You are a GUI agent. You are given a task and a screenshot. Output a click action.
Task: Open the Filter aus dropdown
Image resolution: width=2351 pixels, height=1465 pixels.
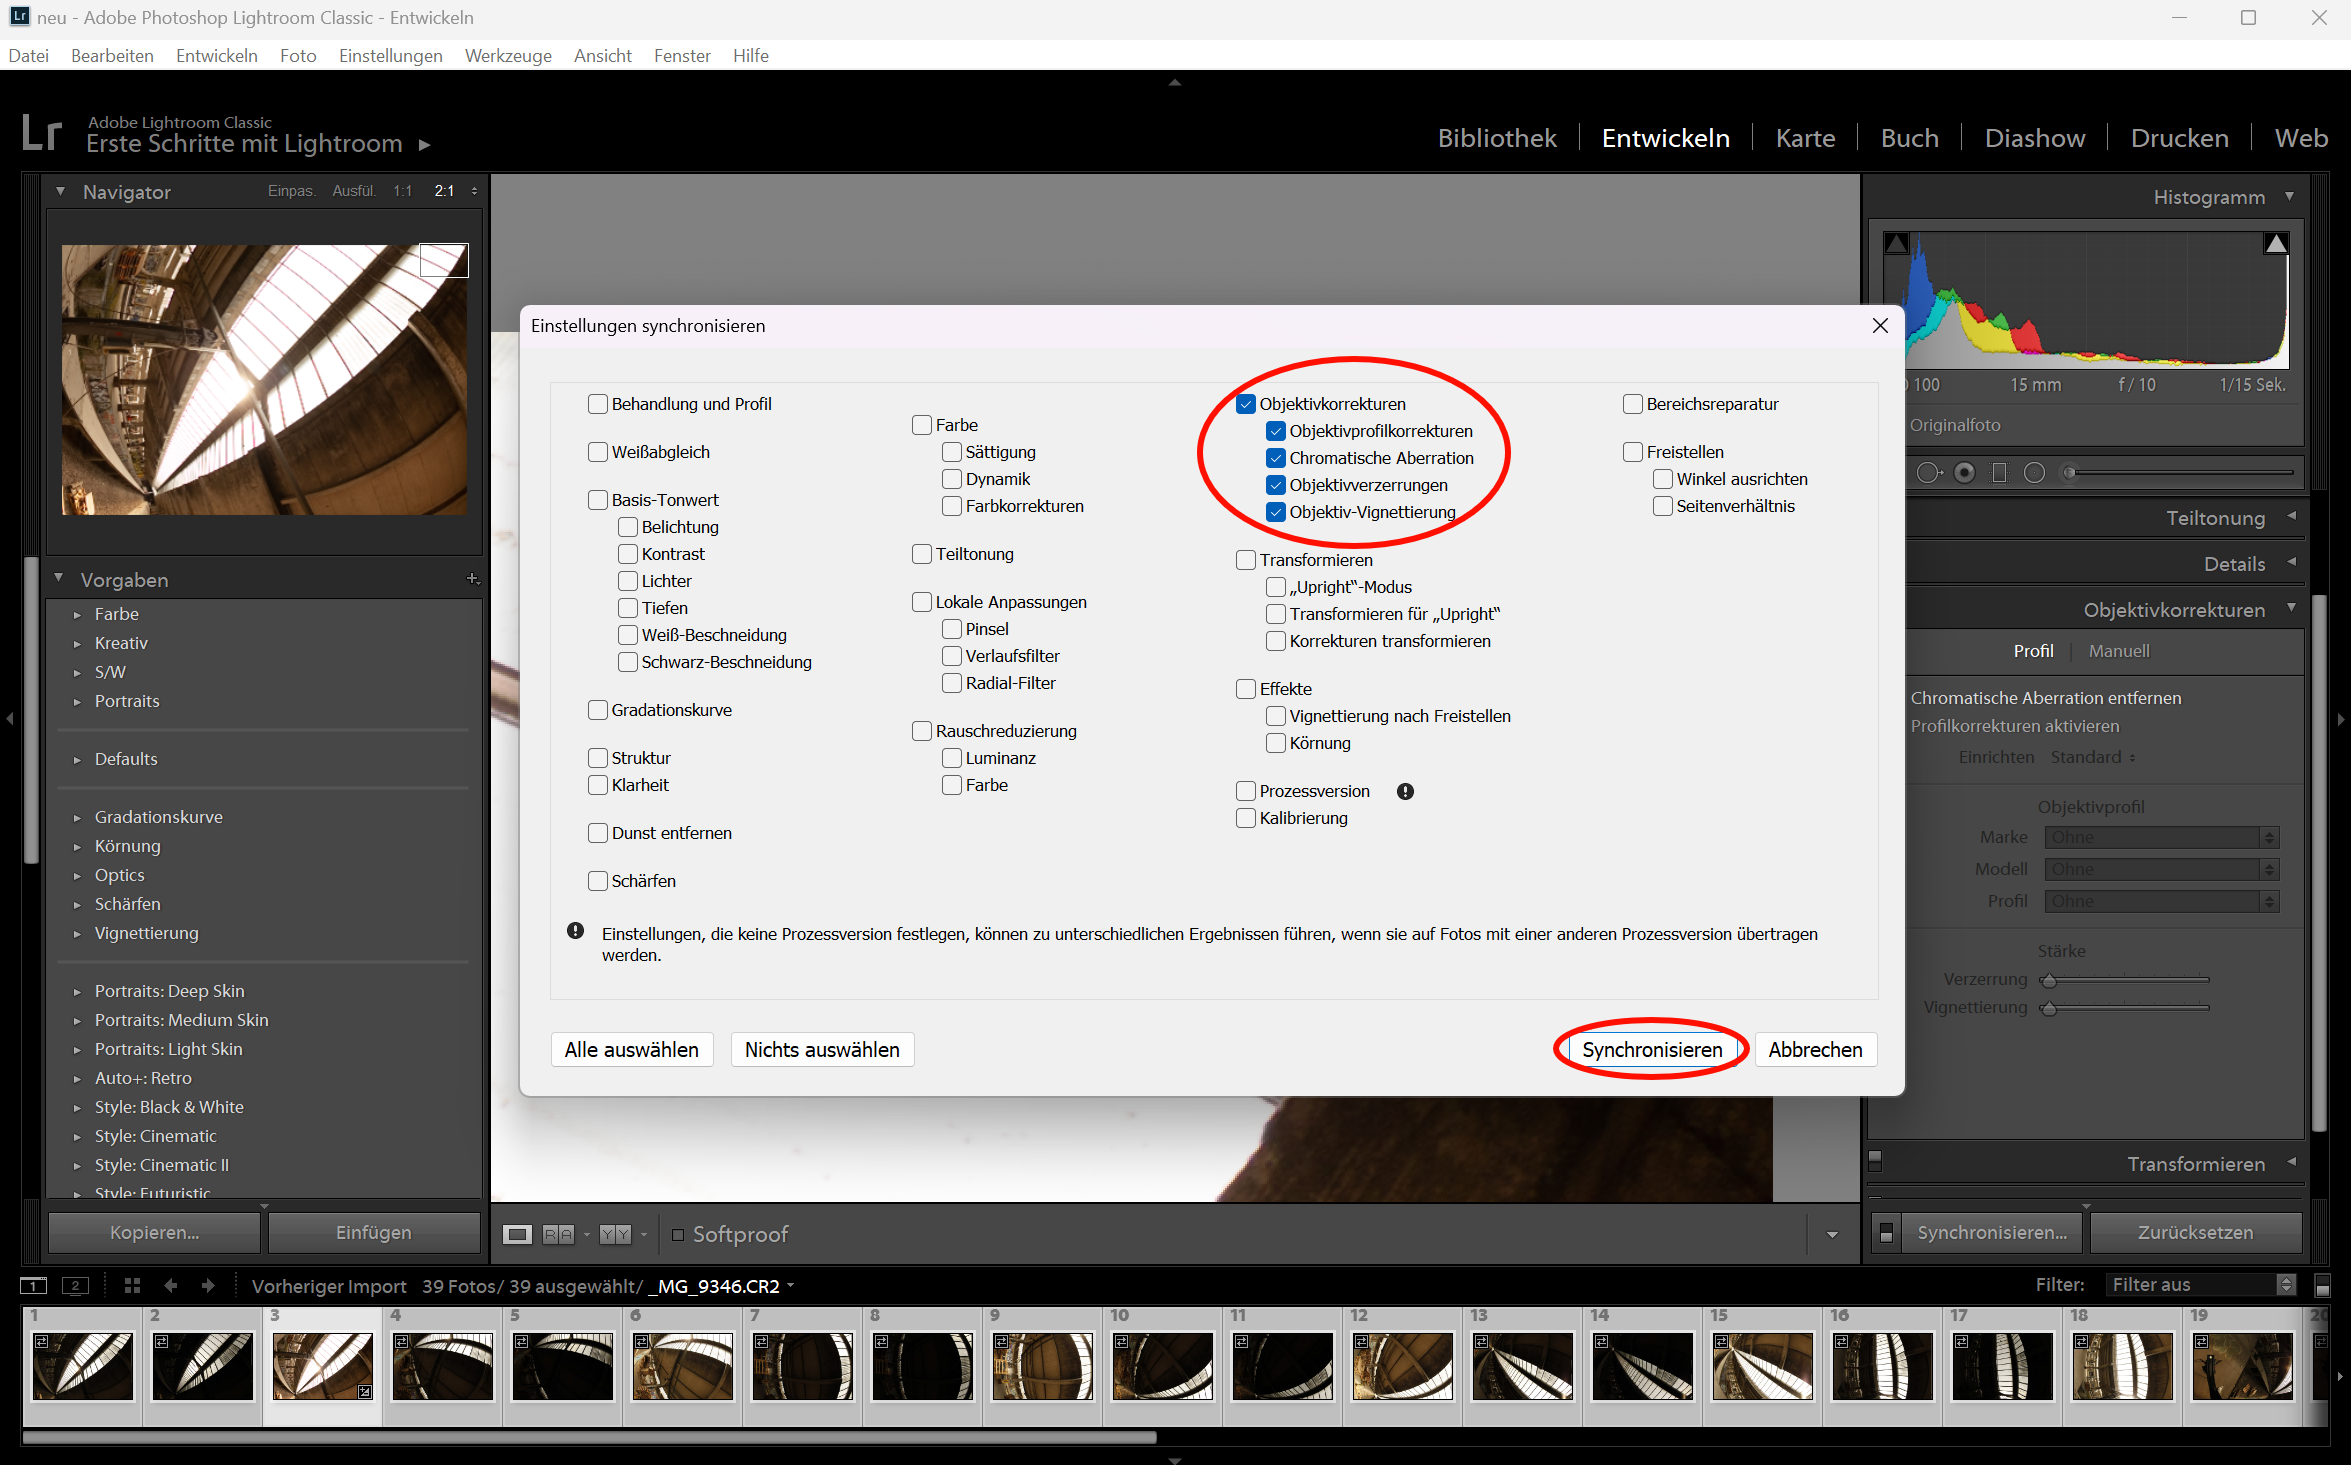[2200, 1285]
